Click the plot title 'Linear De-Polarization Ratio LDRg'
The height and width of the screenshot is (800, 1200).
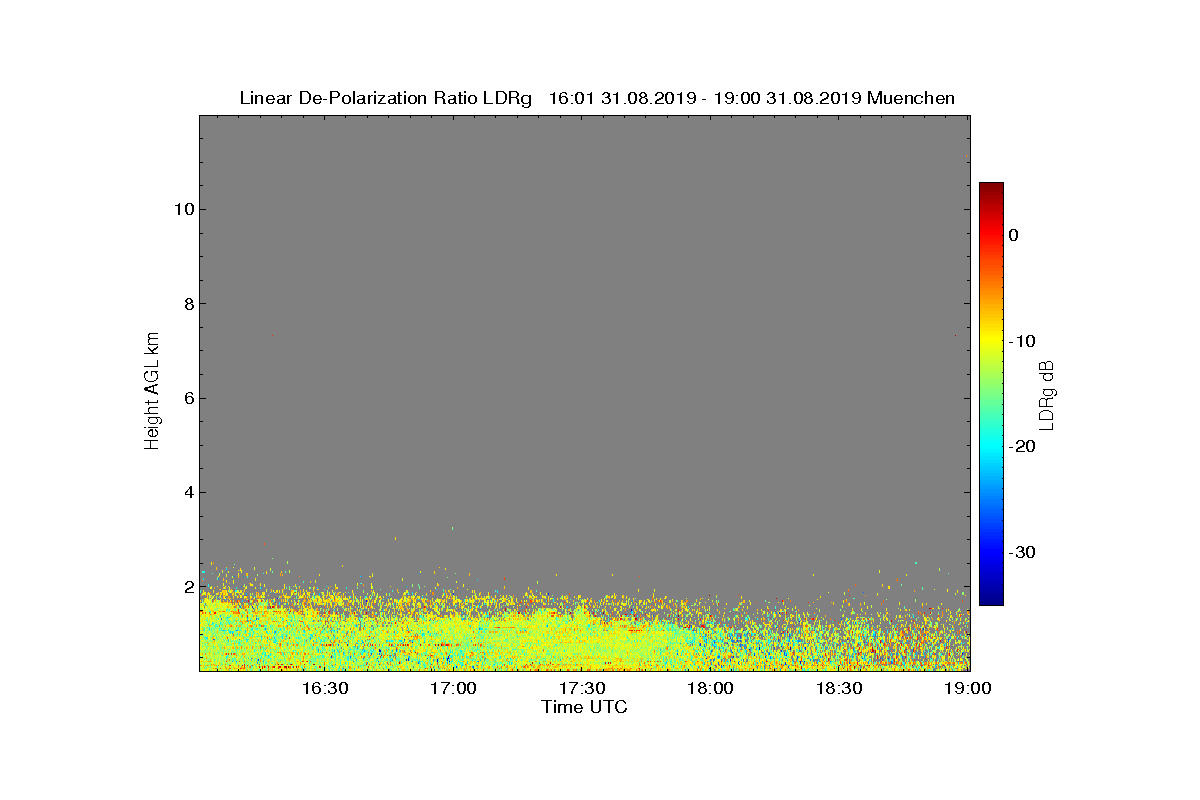click(385, 98)
